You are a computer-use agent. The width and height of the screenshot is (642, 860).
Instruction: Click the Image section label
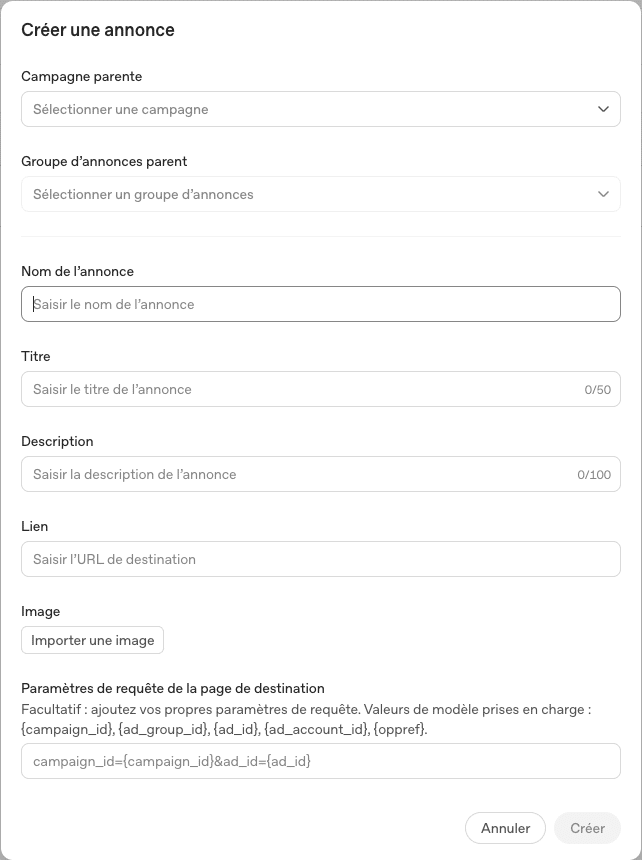click(41, 612)
